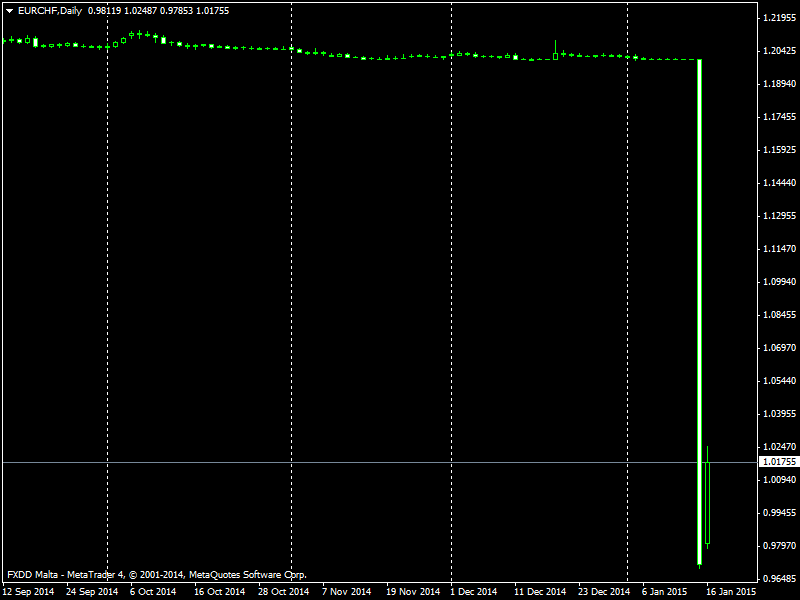Click the 1.20435 price axis label
The image size is (800, 600).
tap(778, 51)
